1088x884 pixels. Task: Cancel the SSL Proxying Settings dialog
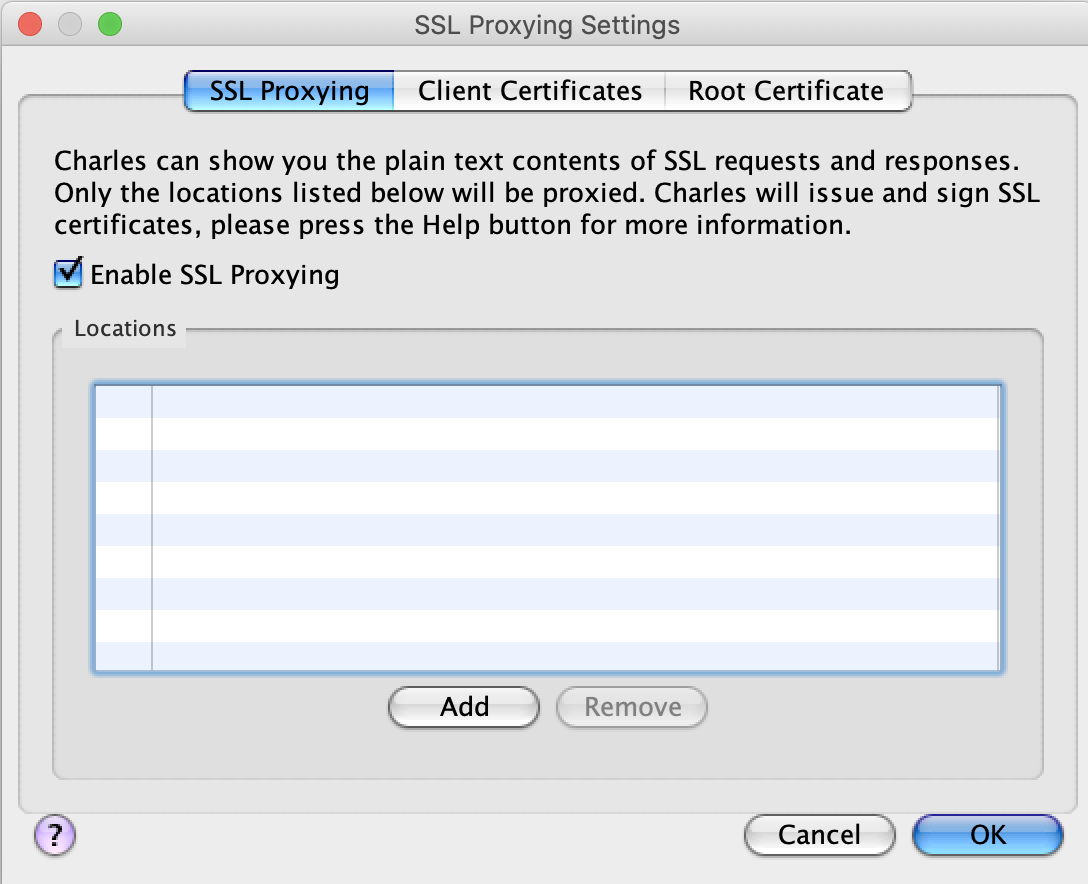pos(819,835)
